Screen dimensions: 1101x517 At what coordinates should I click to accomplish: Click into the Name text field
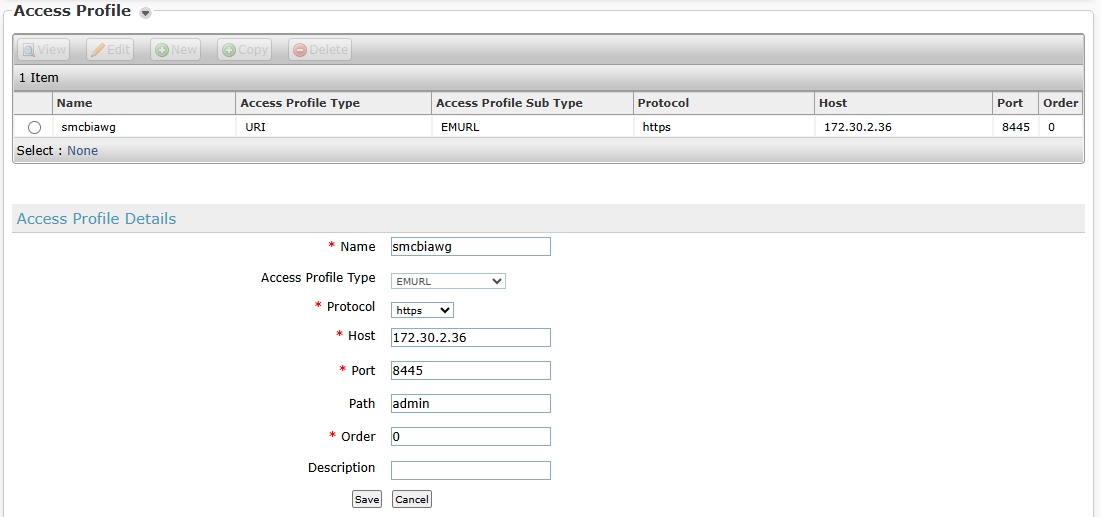[x=470, y=247]
